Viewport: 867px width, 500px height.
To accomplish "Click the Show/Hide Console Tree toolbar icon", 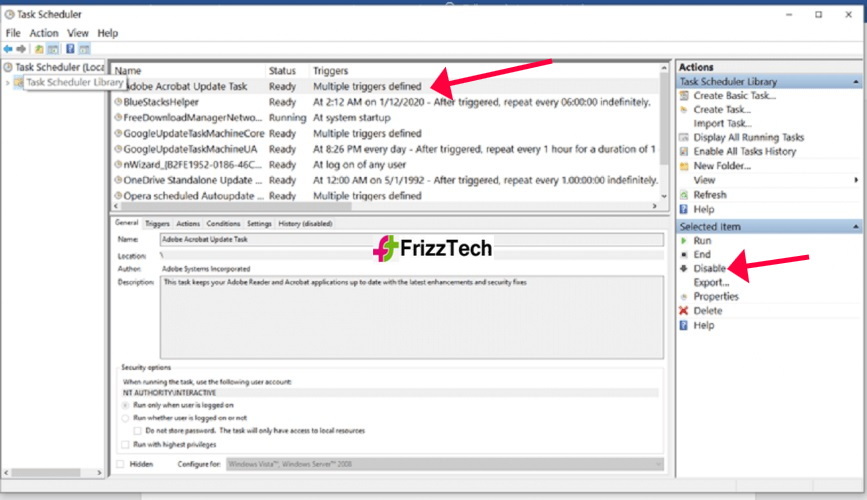I will [x=53, y=49].
